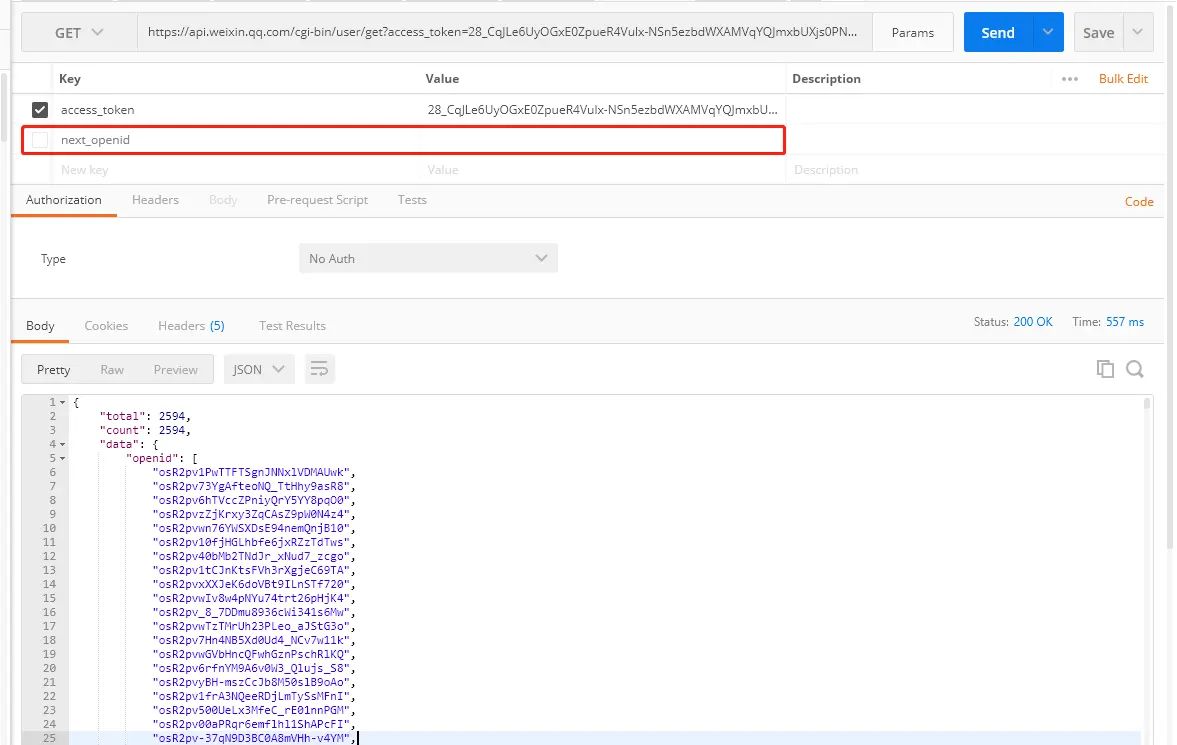Viewport: 1177px width, 745px height.
Task: Click the openid osR2pv1PwTTFTSgnJNNxlVDMAUwk line
Action: [x=254, y=472]
